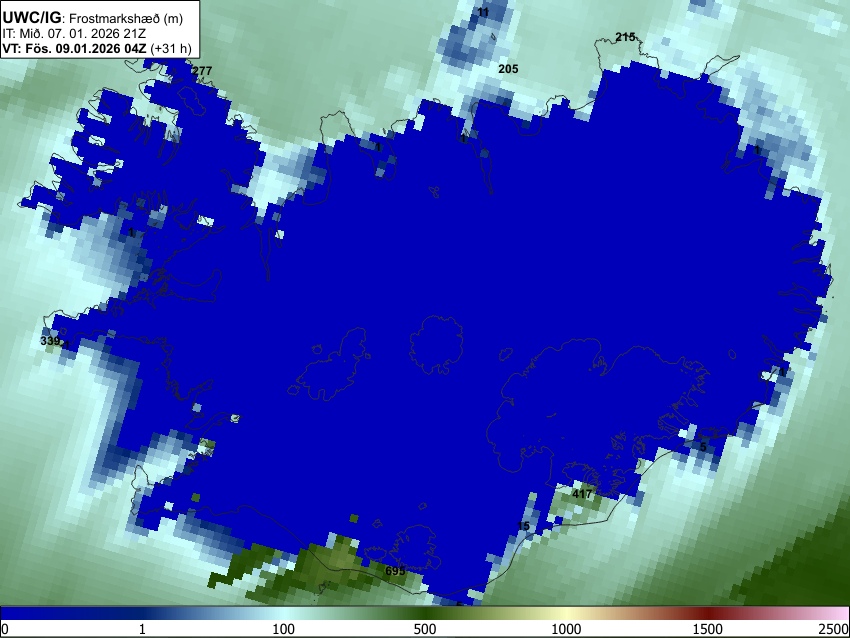The width and height of the screenshot is (850, 638).
Task: Click the "VT: Fös. 09.01.2026 04Z (+31 h)" line
Action: pos(97,48)
